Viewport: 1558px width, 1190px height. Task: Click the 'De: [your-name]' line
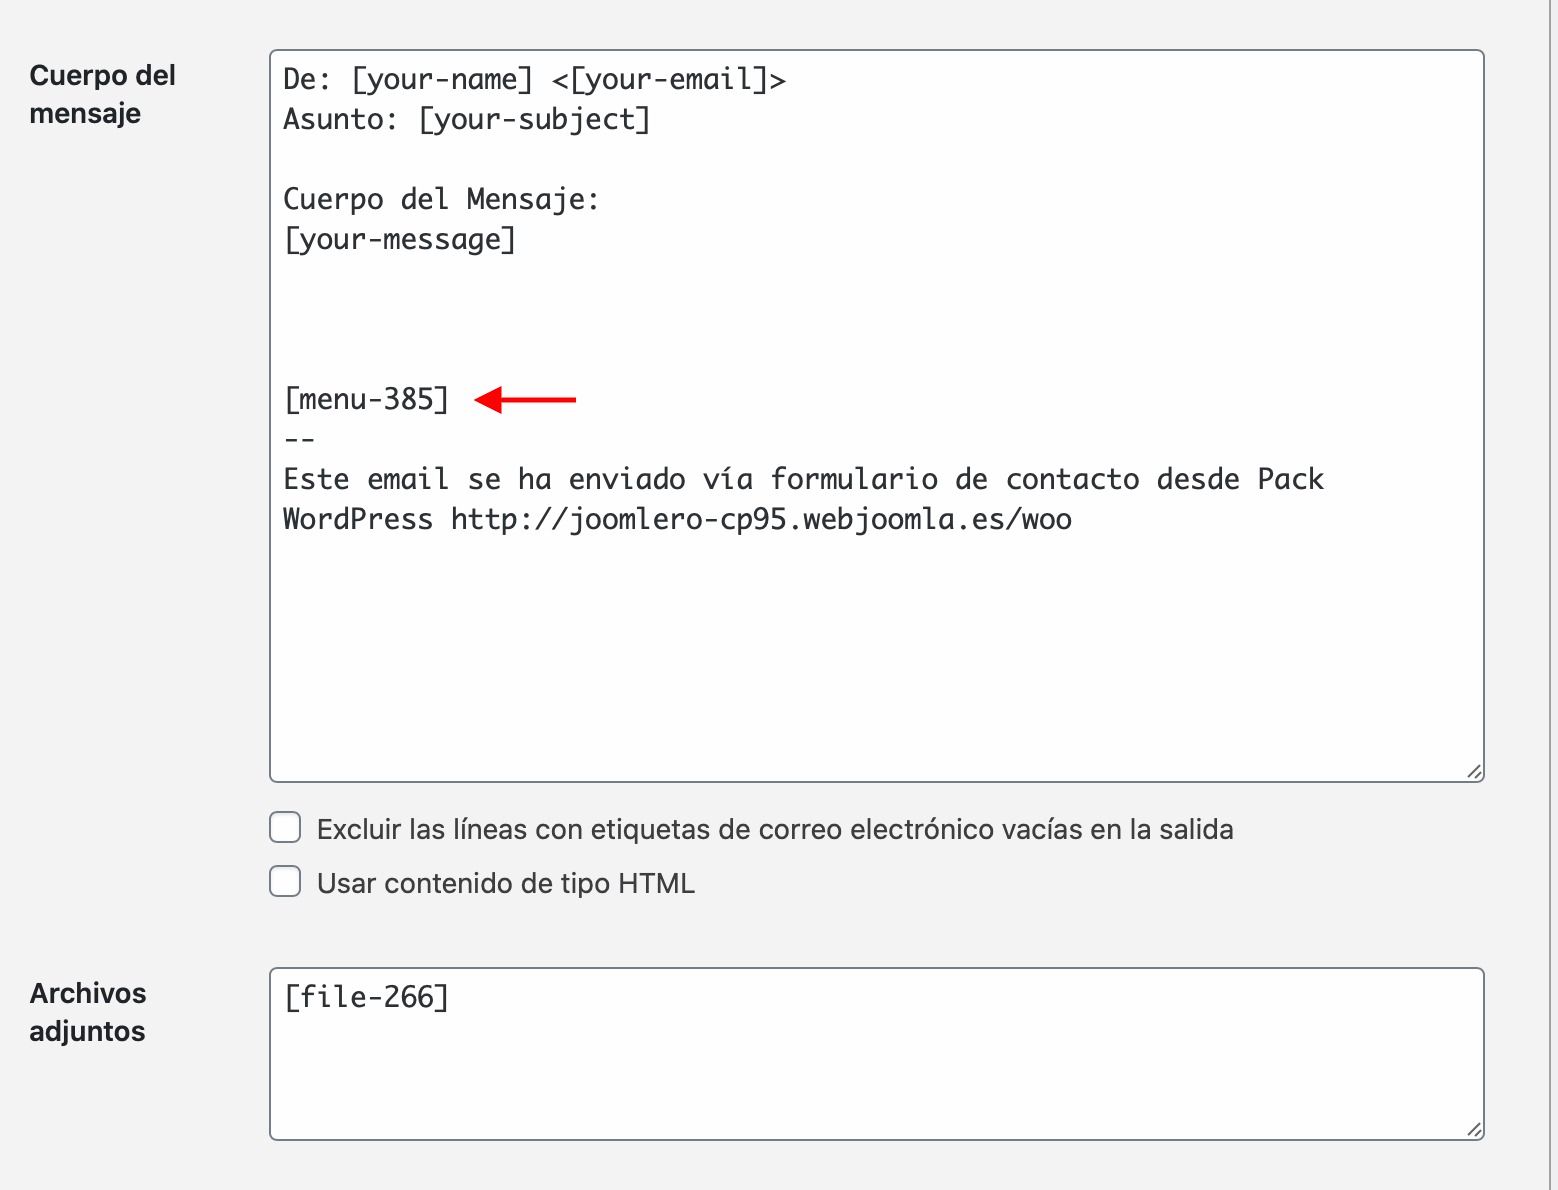[535, 80]
